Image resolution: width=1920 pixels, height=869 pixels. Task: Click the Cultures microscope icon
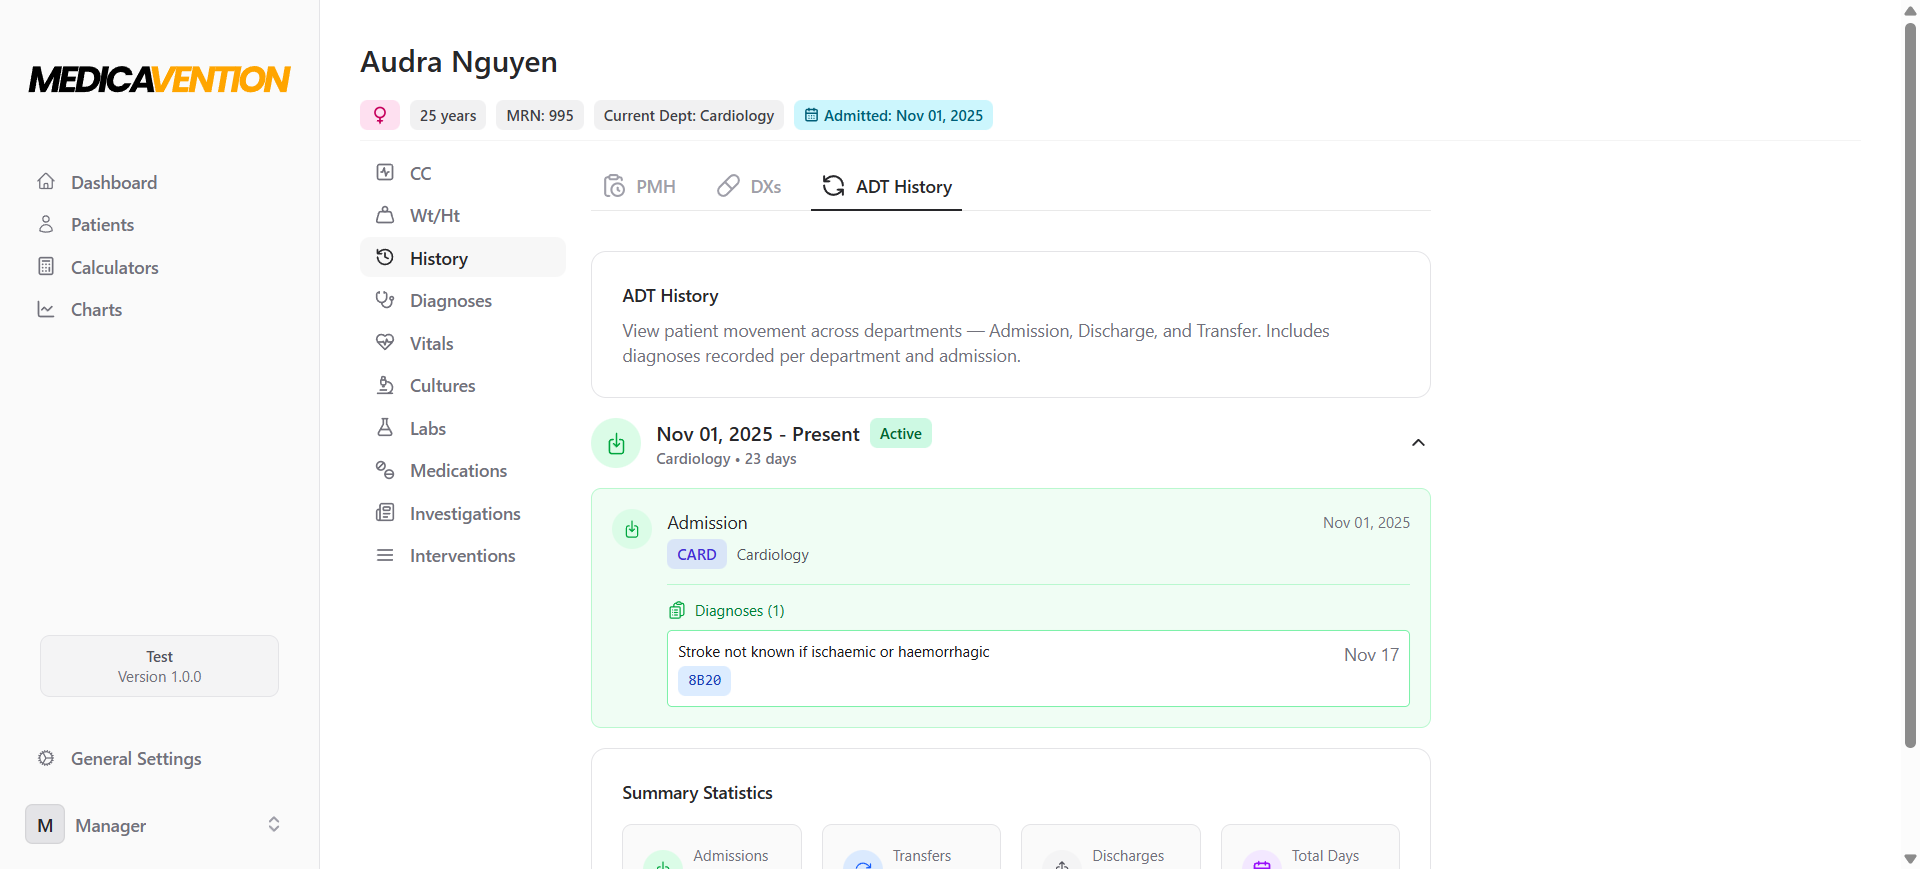pyautogui.click(x=385, y=386)
